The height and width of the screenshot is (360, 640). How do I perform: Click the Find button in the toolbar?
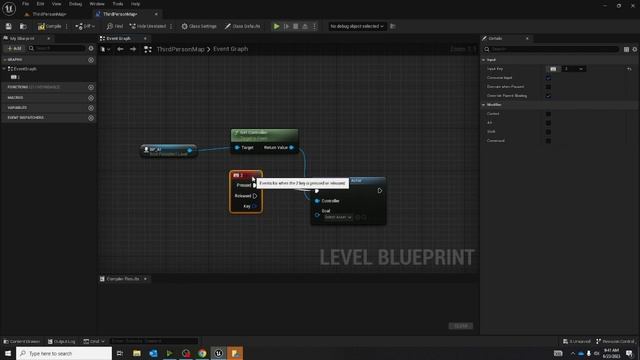point(115,26)
